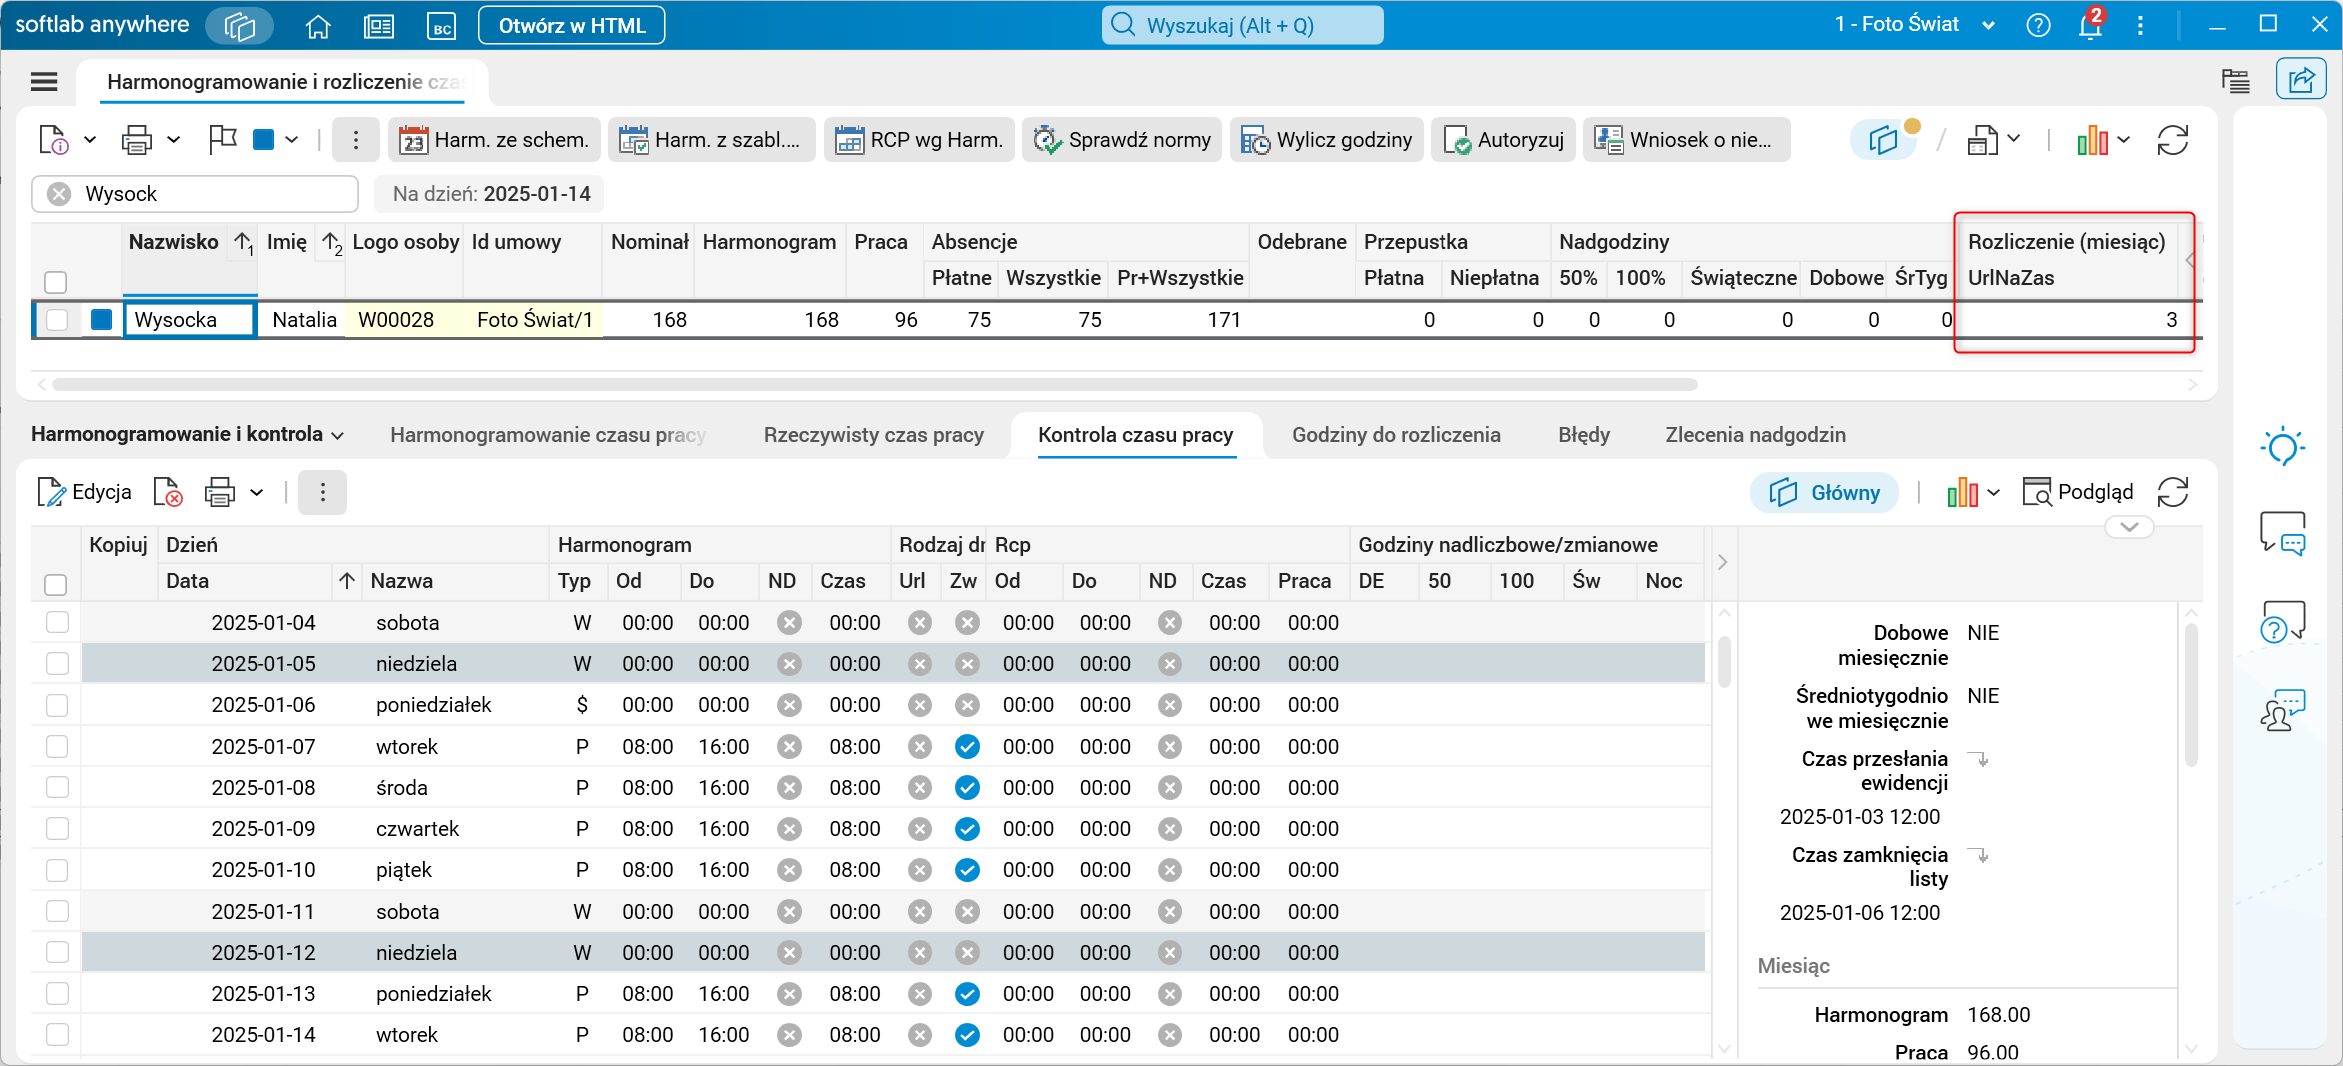Tick the checkbox for 2025-01-04 sobota
This screenshot has height=1066, width=2343.
(57, 623)
